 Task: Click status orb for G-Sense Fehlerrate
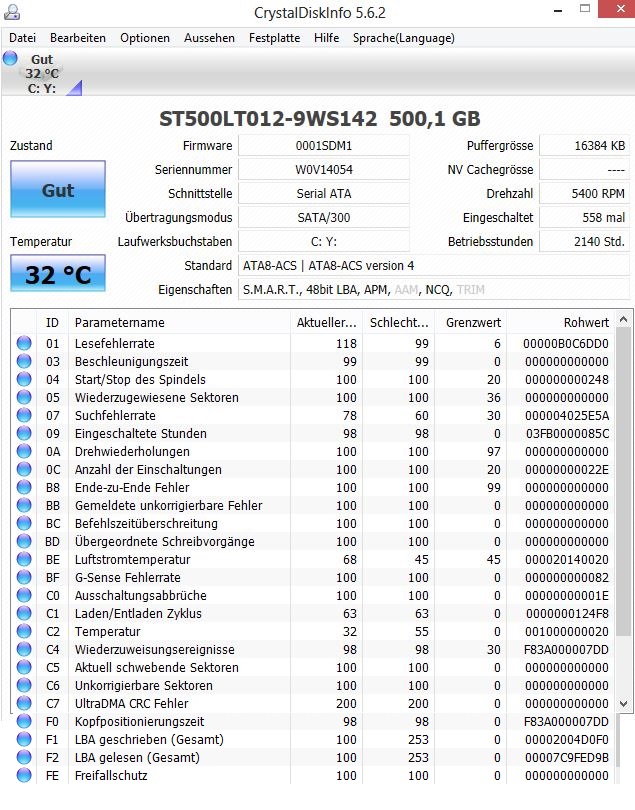pos(24,577)
